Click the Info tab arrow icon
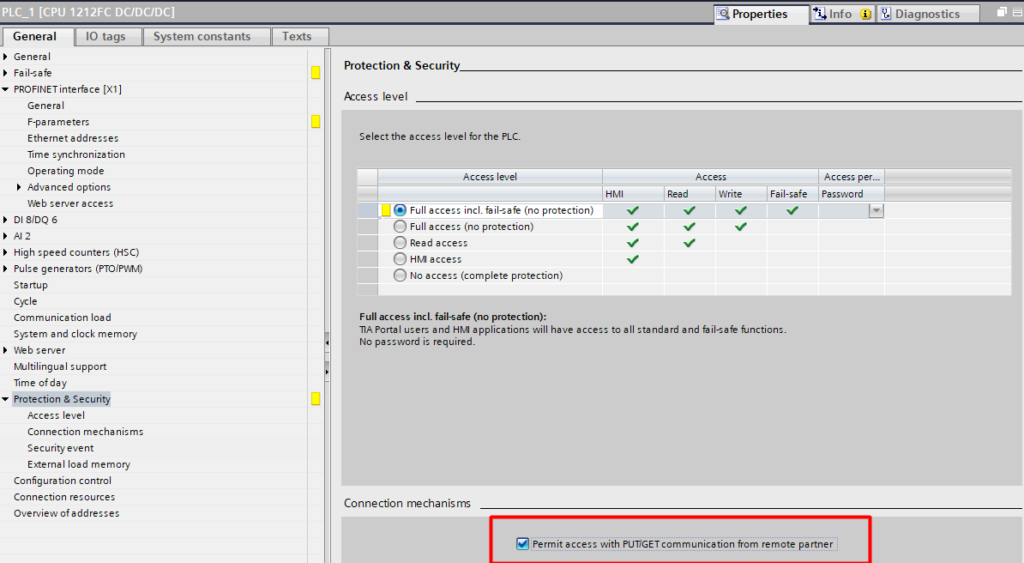 pyautogui.click(x=820, y=14)
